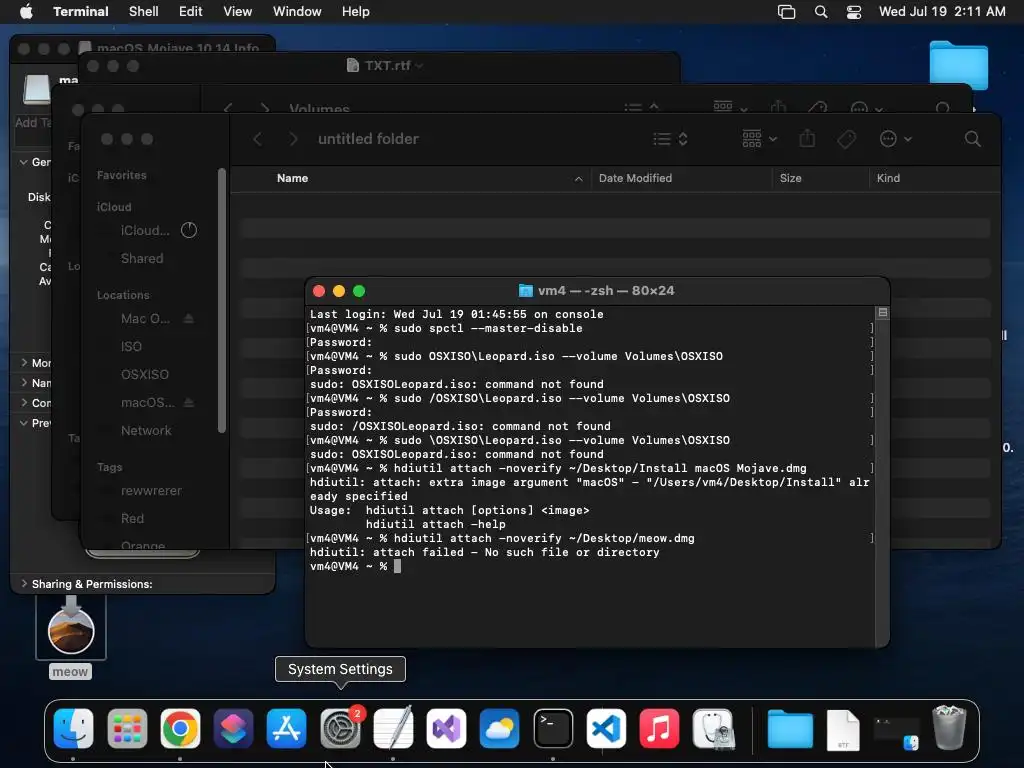This screenshot has width=1024, height=768.
Task: Click the Stage Manager menu bar icon
Action: 786,12
